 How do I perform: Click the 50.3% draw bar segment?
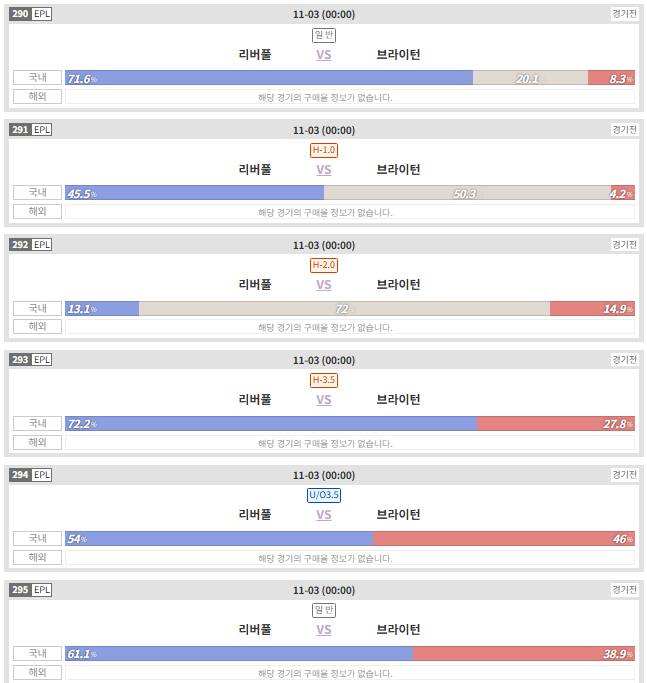[467, 193]
